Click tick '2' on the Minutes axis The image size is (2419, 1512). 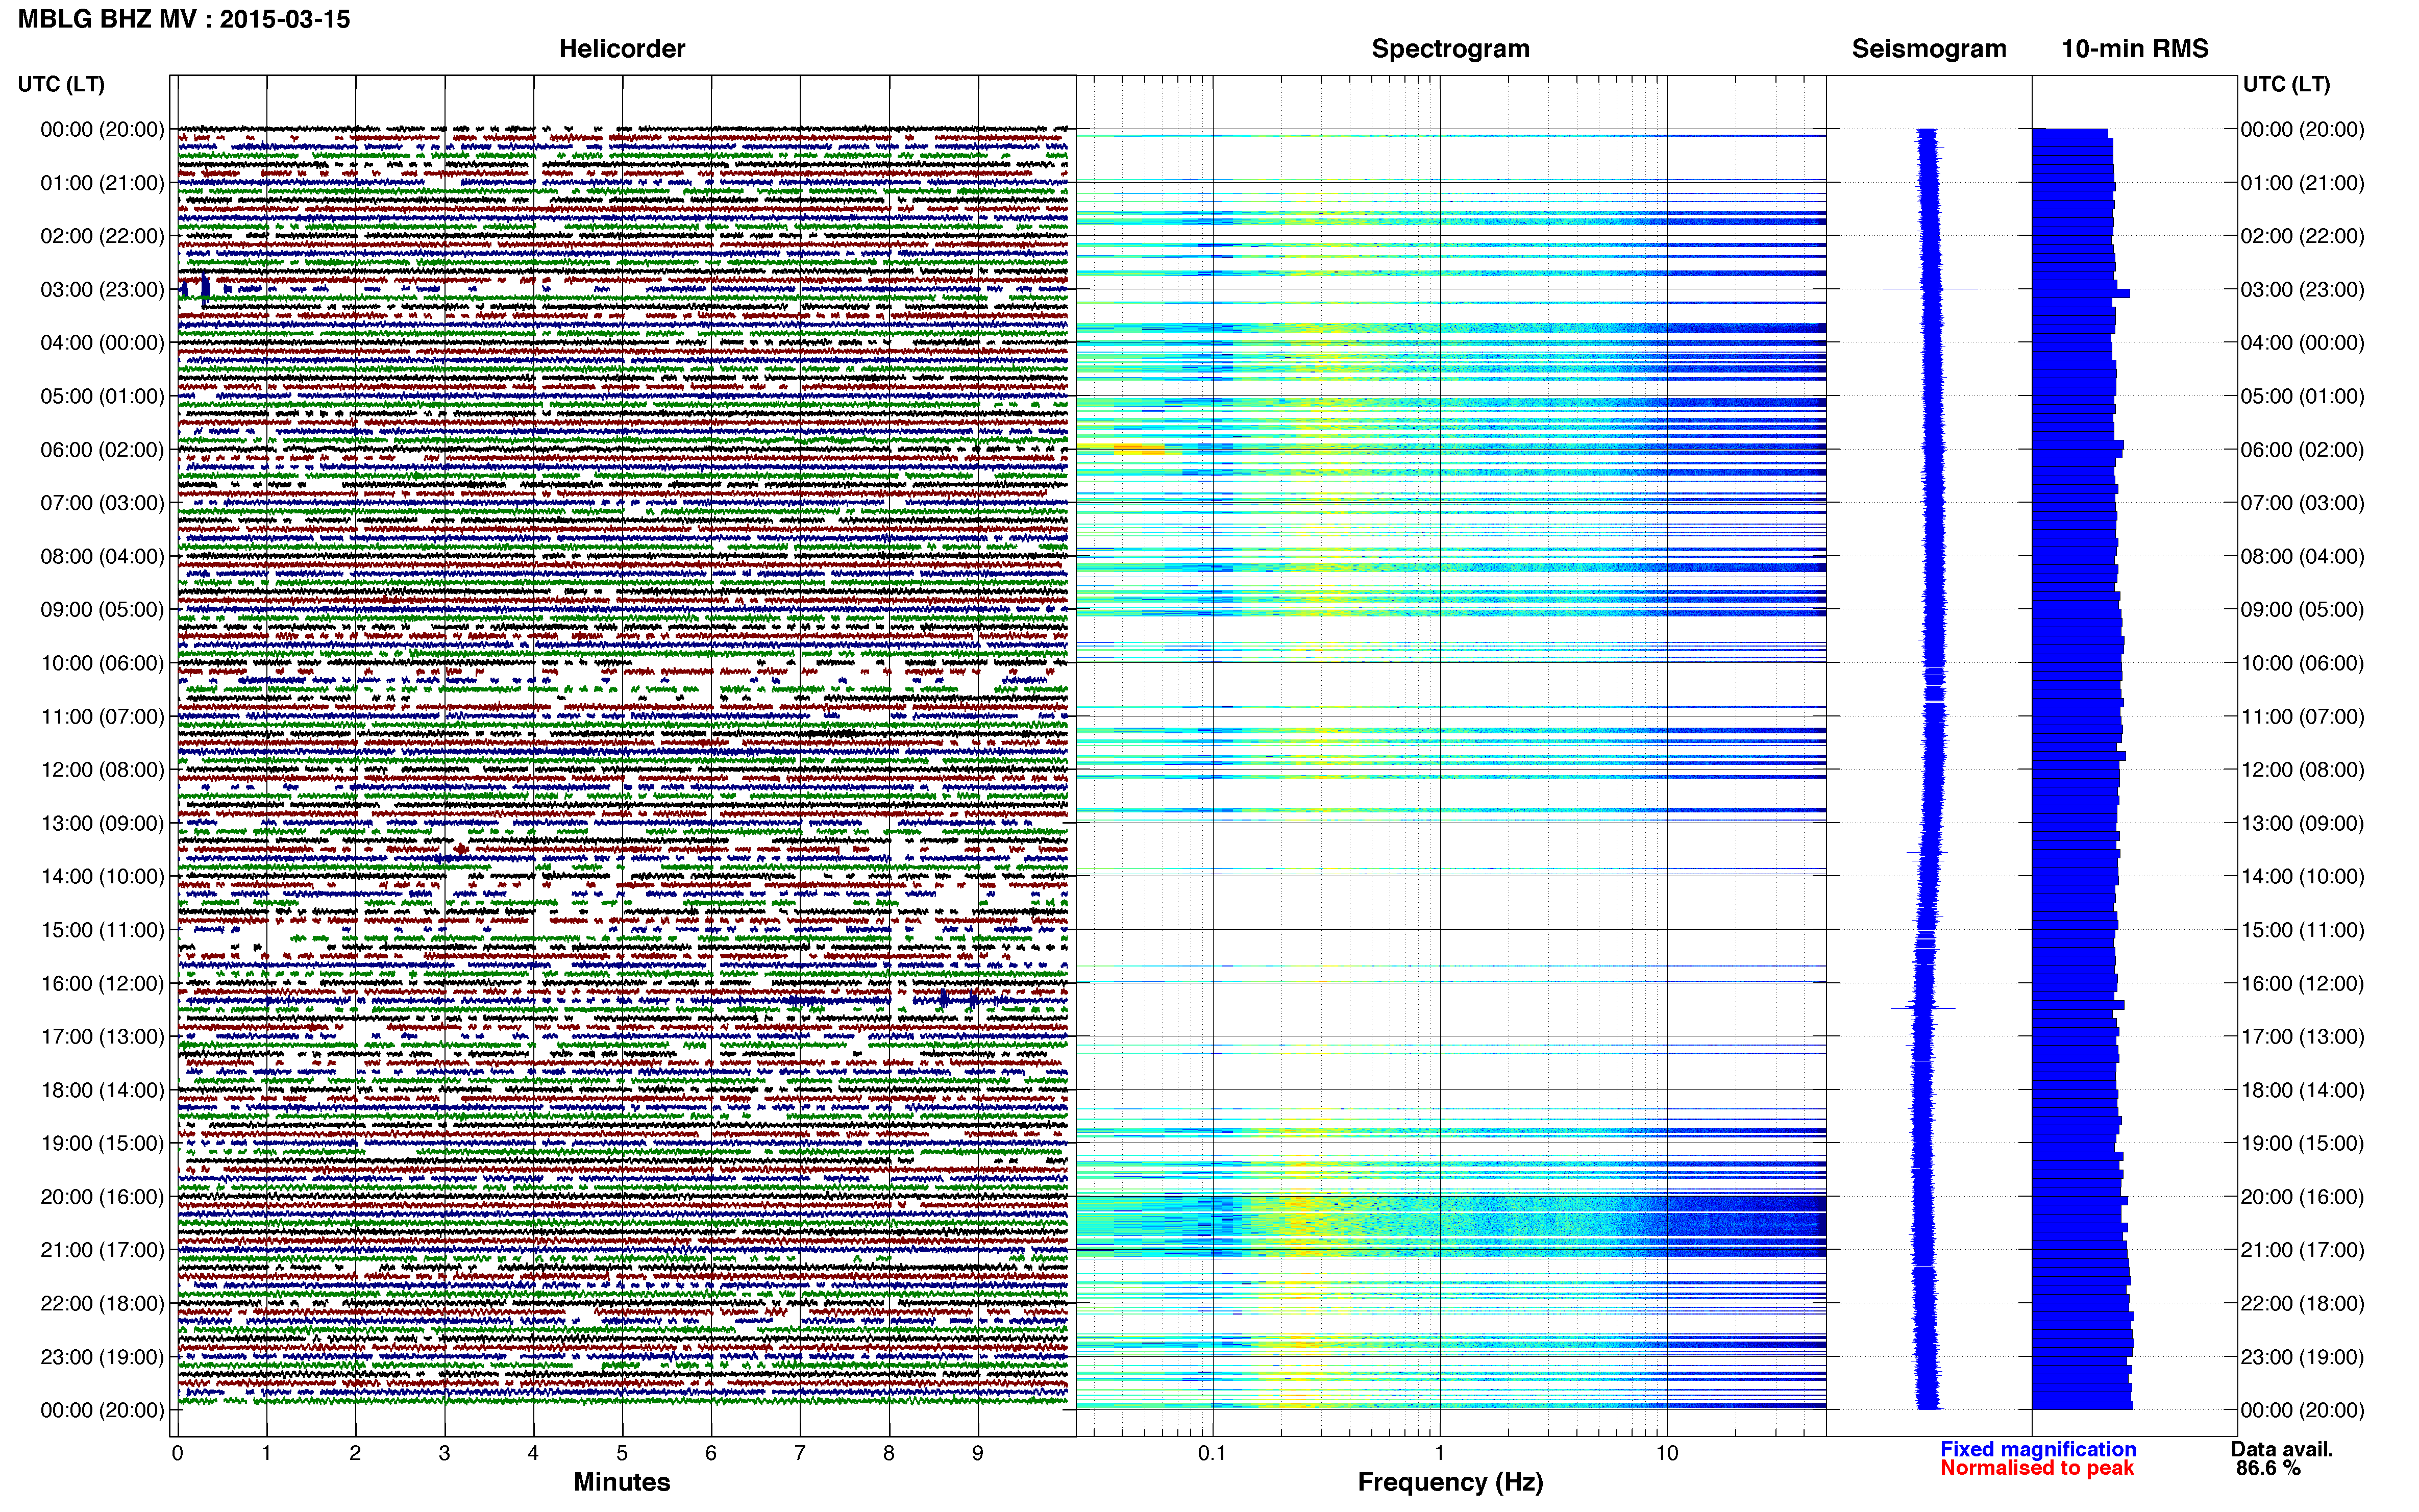[355, 1454]
